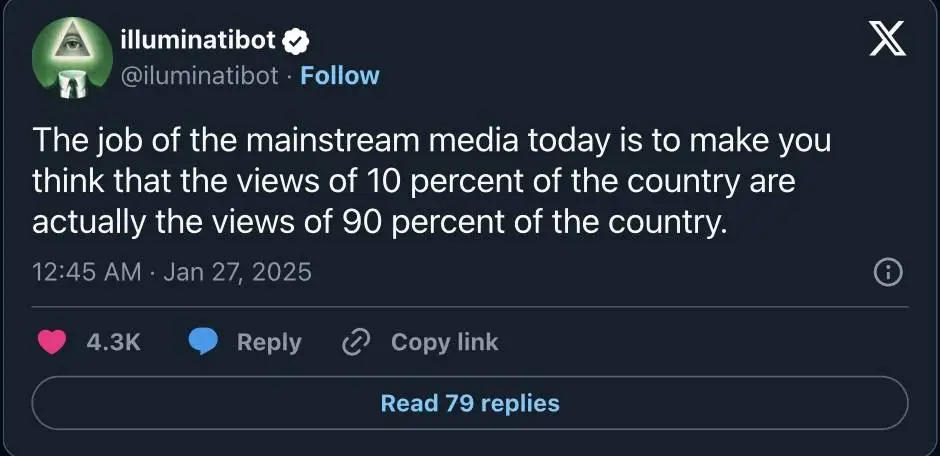Click the Reply label
Screen dimensions: 940x456
point(269,342)
